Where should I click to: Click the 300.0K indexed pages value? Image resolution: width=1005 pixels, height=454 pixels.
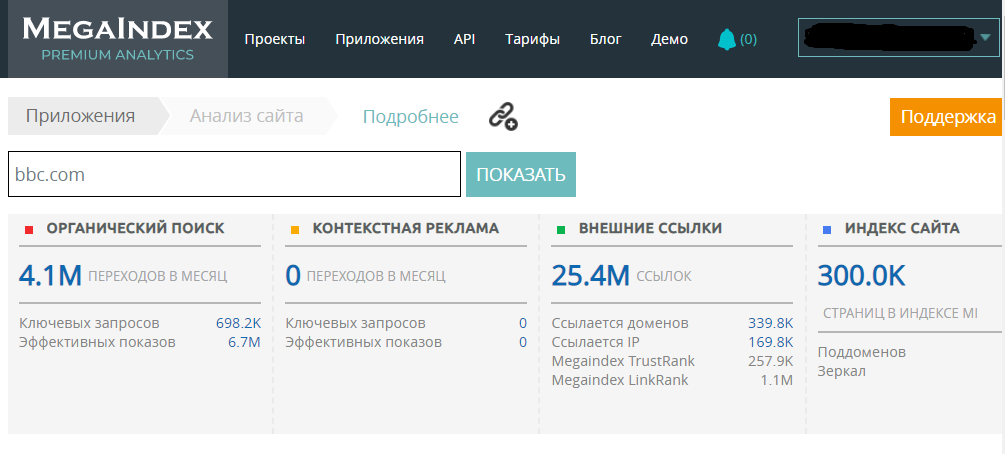[x=861, y=276]
